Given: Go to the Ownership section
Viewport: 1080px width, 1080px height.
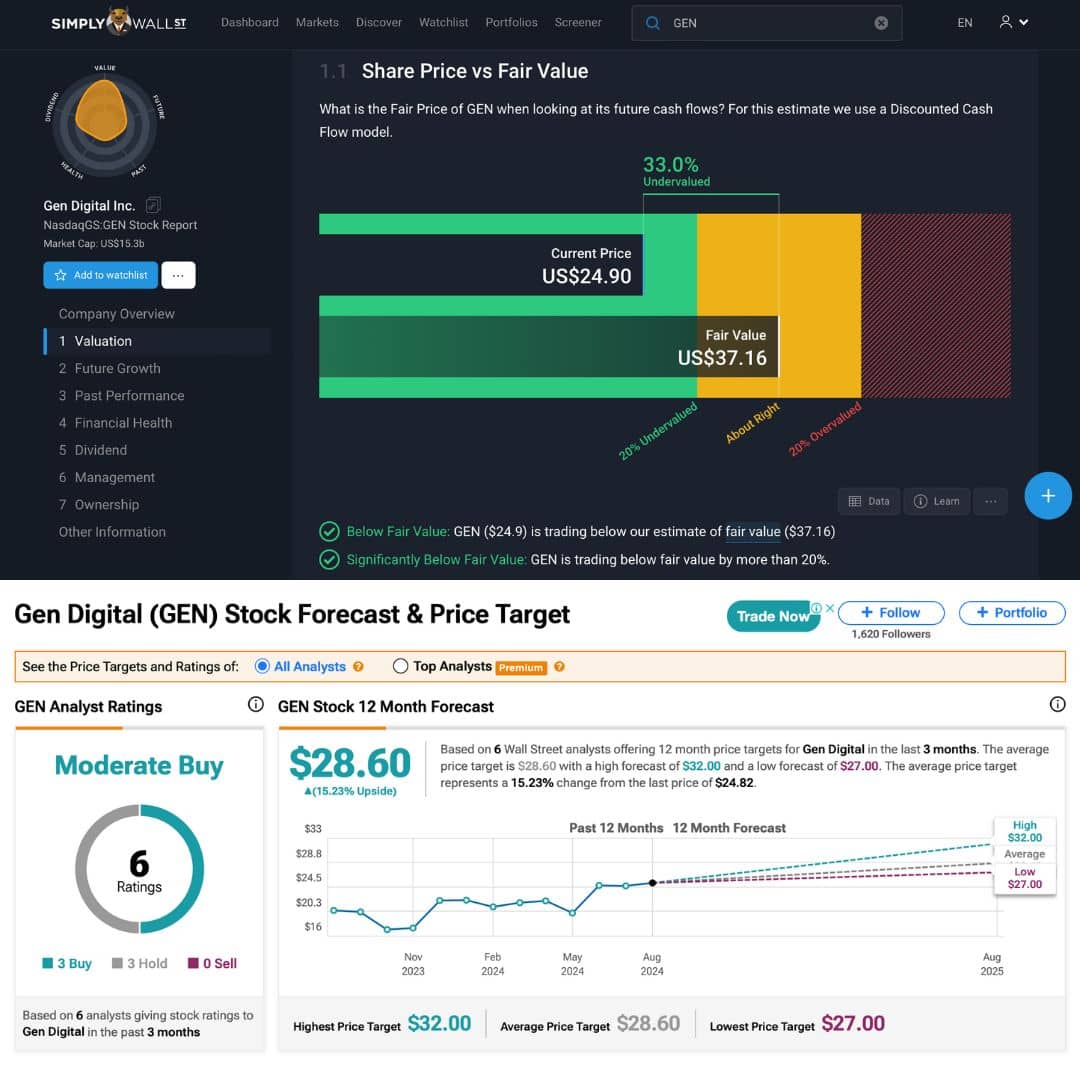Looking at the screenshot, I should pyautogui.click(x=98, y=505).
